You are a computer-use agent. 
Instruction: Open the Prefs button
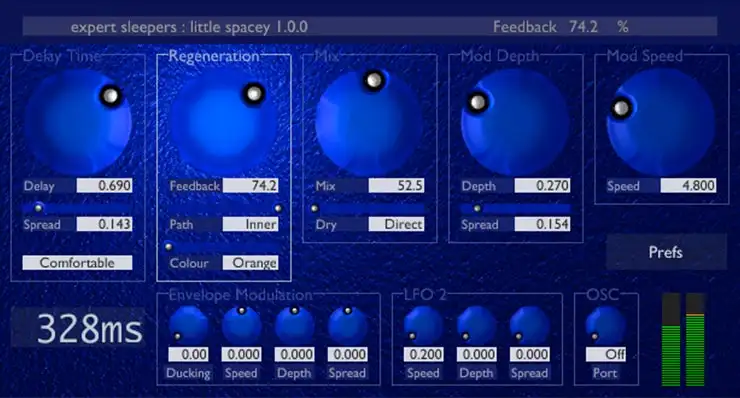pyautogui.click(x=666, y=252)
